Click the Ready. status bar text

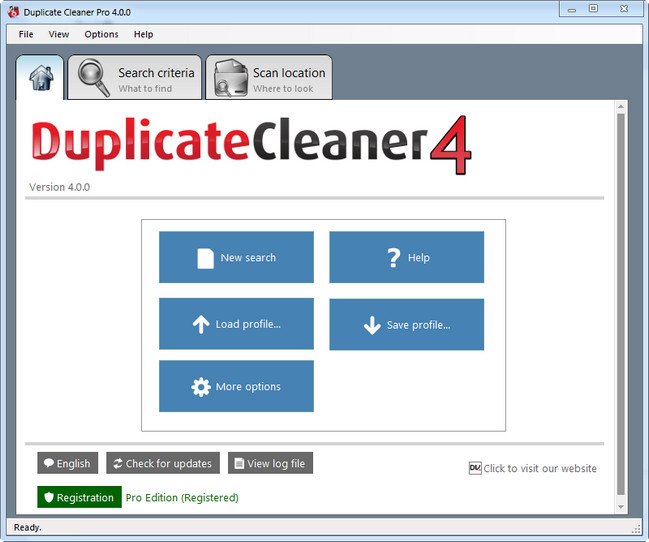[27, 527]
